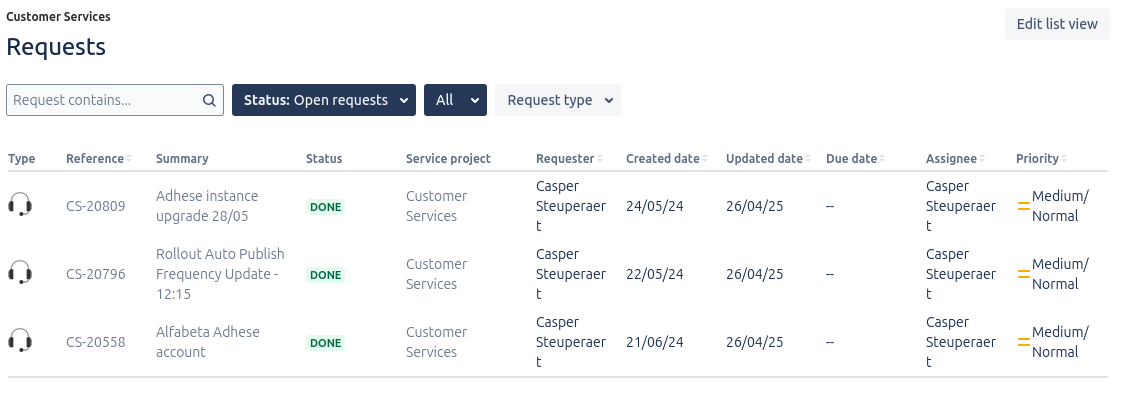Click medium priority icon in CS-20809 row

(1023, 206)
